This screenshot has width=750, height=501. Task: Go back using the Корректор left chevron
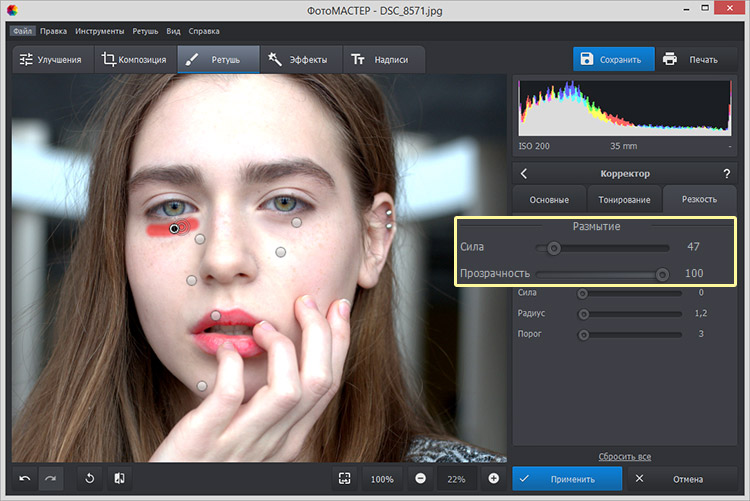click(x=524, y=174)
